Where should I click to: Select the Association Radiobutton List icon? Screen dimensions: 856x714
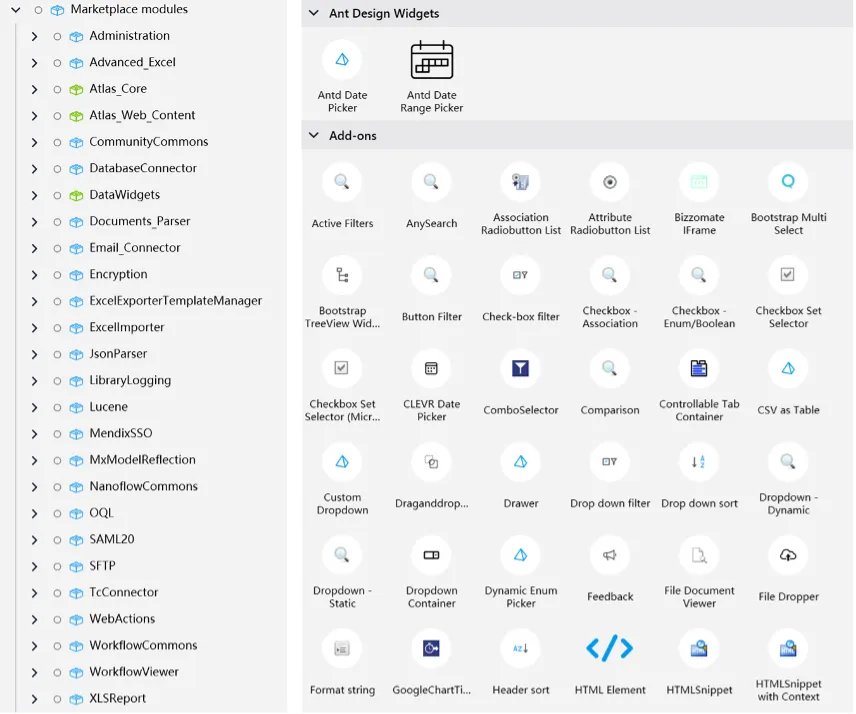click(x=521, y=182)
